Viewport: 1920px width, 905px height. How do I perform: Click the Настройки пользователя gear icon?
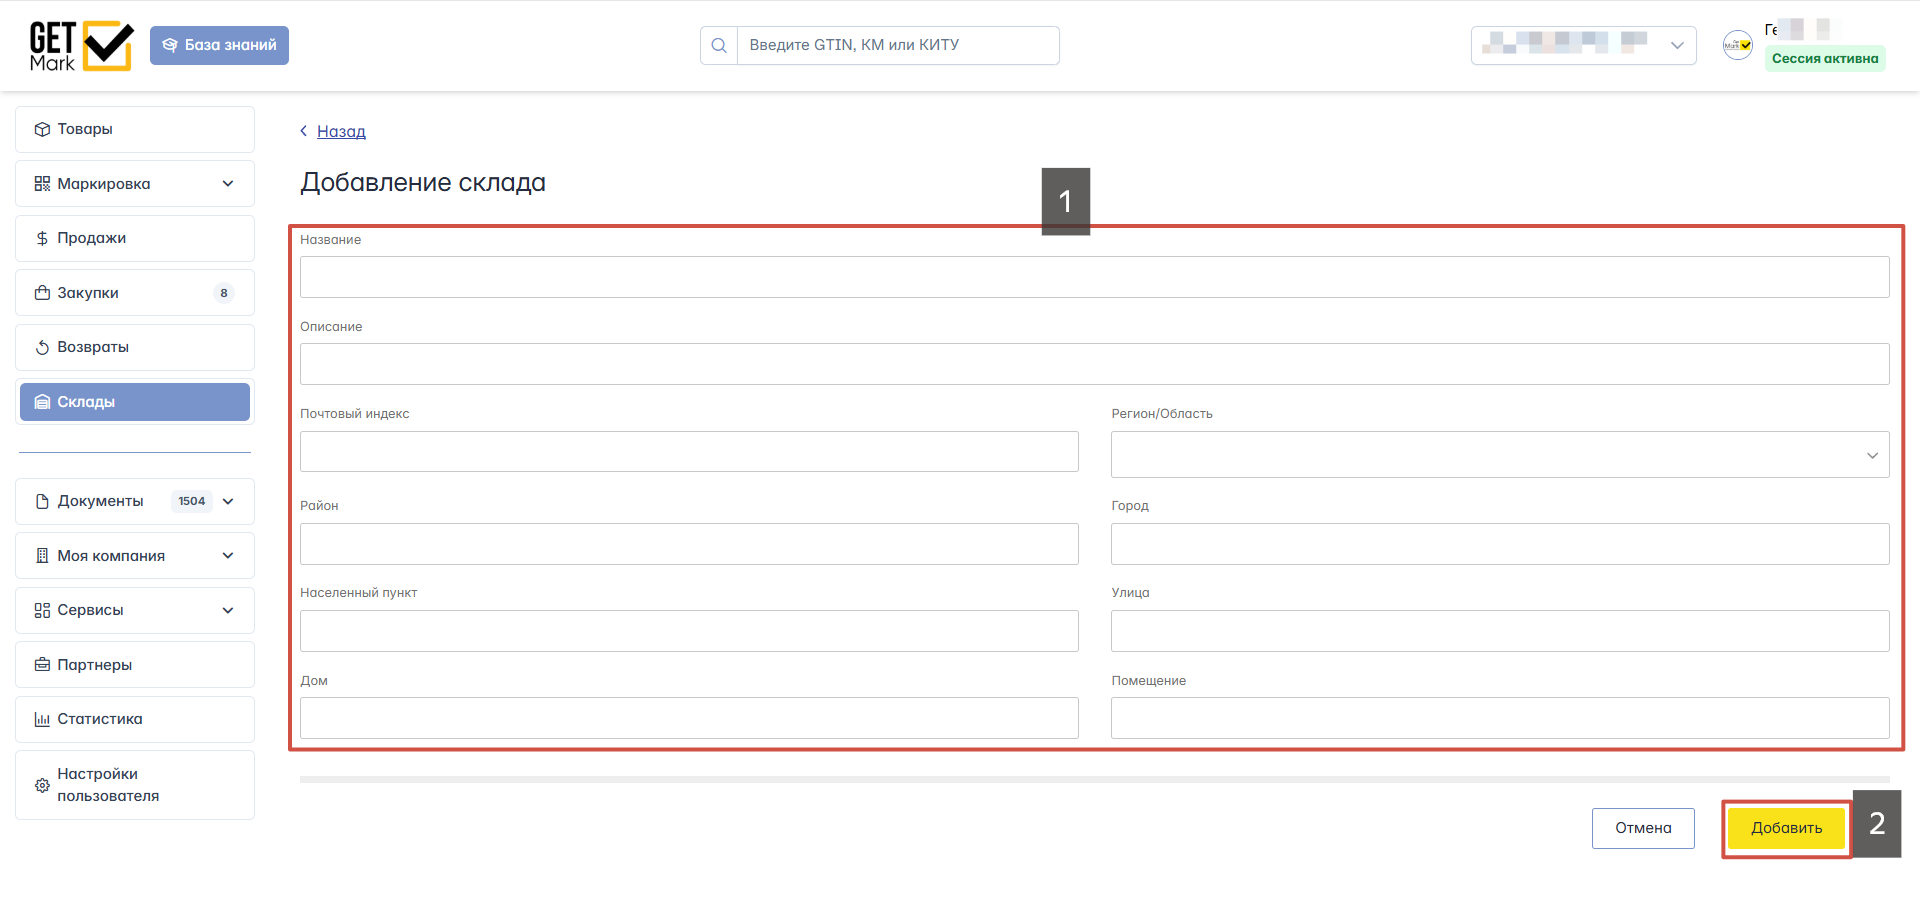click(x=42, y=785)
